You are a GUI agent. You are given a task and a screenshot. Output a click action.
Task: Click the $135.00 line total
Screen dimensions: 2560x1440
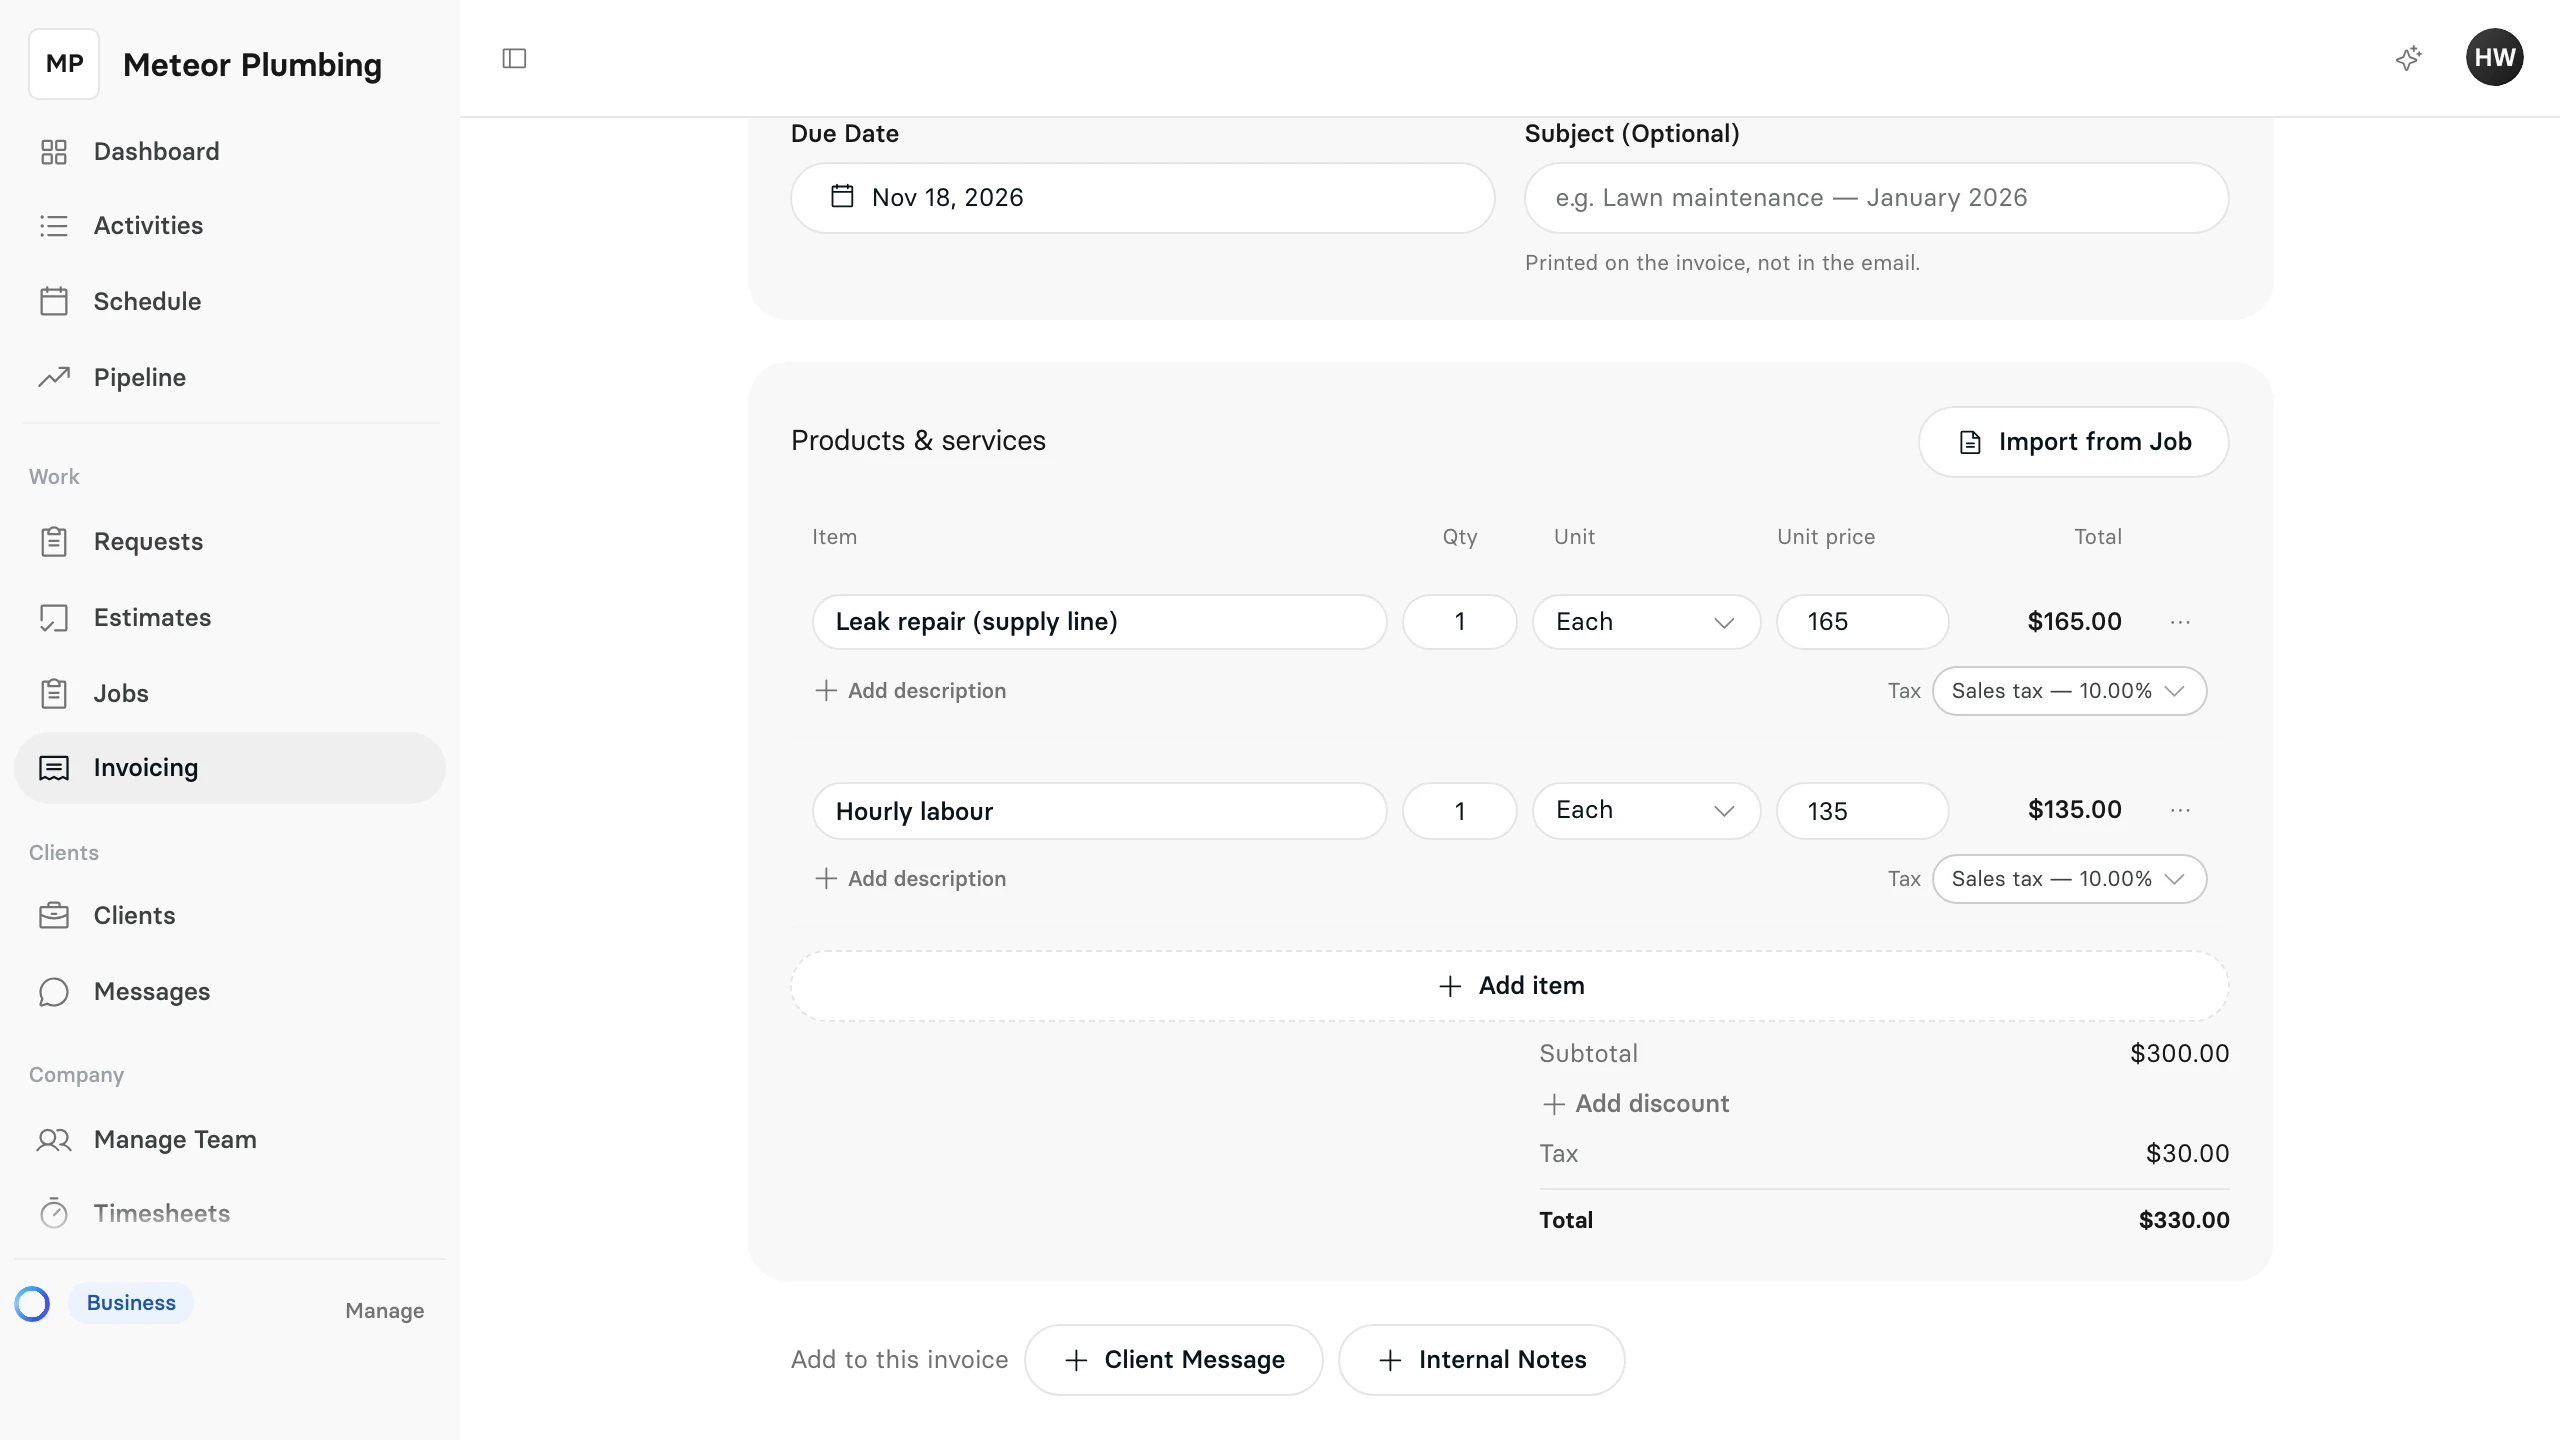2074,810
